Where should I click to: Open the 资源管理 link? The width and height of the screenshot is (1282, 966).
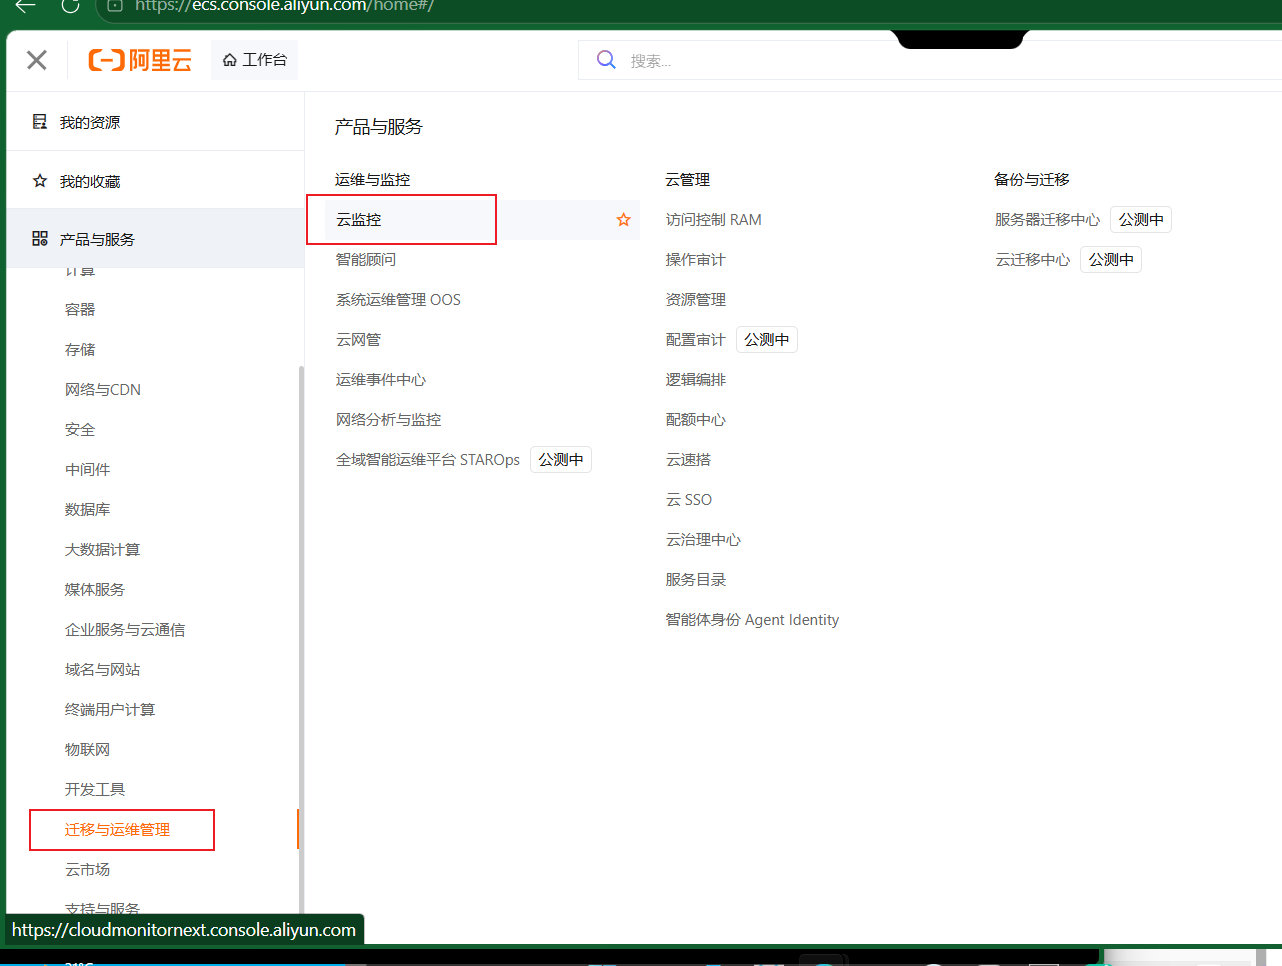[696, 299]
